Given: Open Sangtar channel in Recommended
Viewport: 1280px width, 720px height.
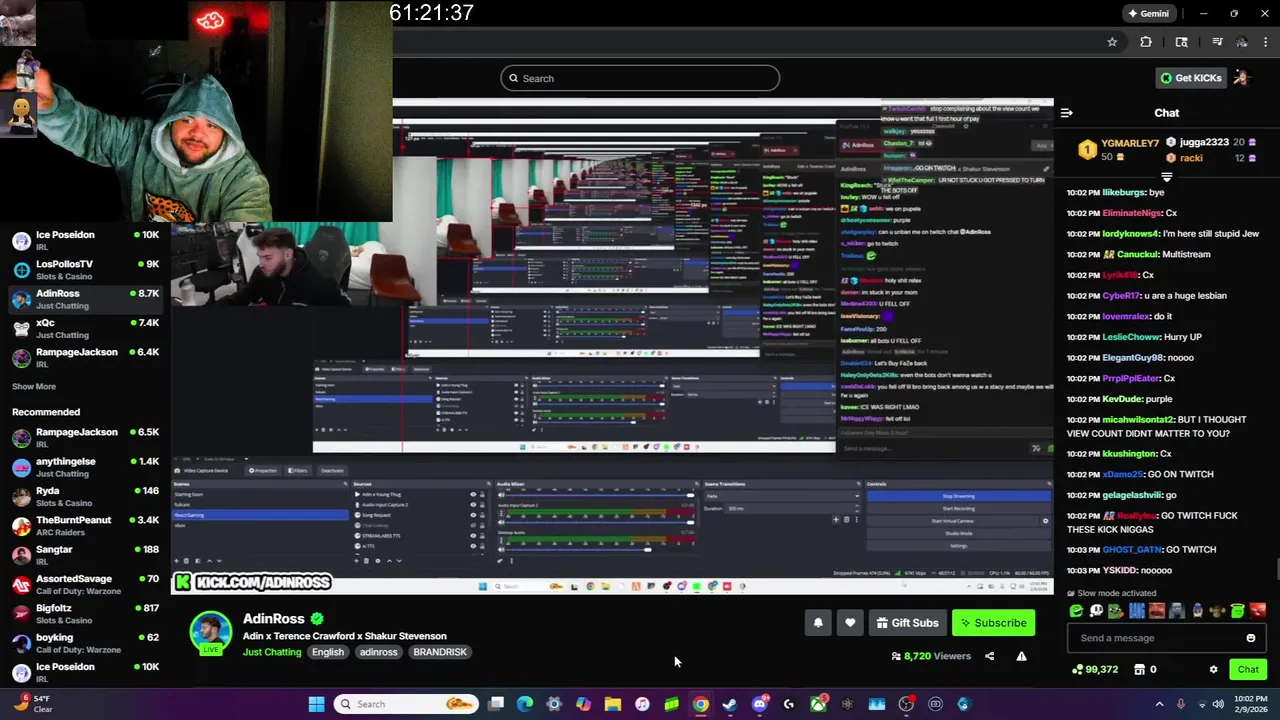Looking at the screenshot, I should pos(85,554).
